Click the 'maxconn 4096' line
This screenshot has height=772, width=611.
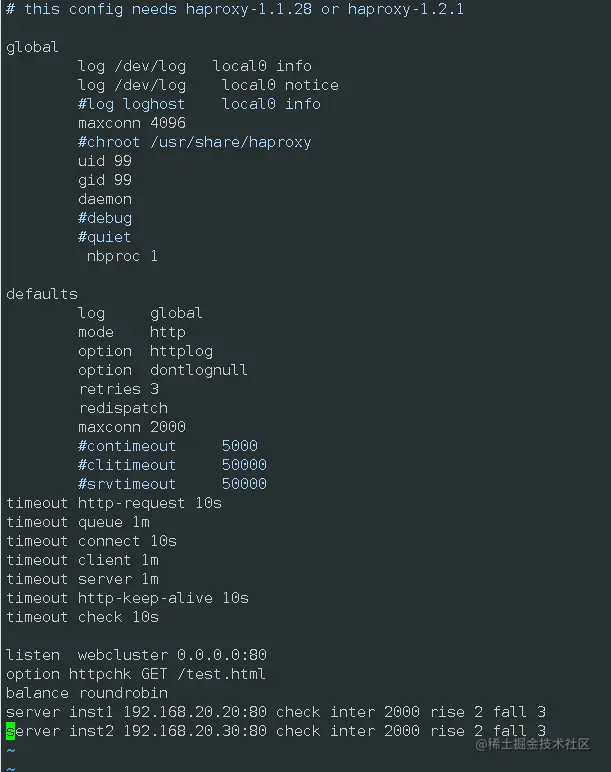tap(131, 123)
